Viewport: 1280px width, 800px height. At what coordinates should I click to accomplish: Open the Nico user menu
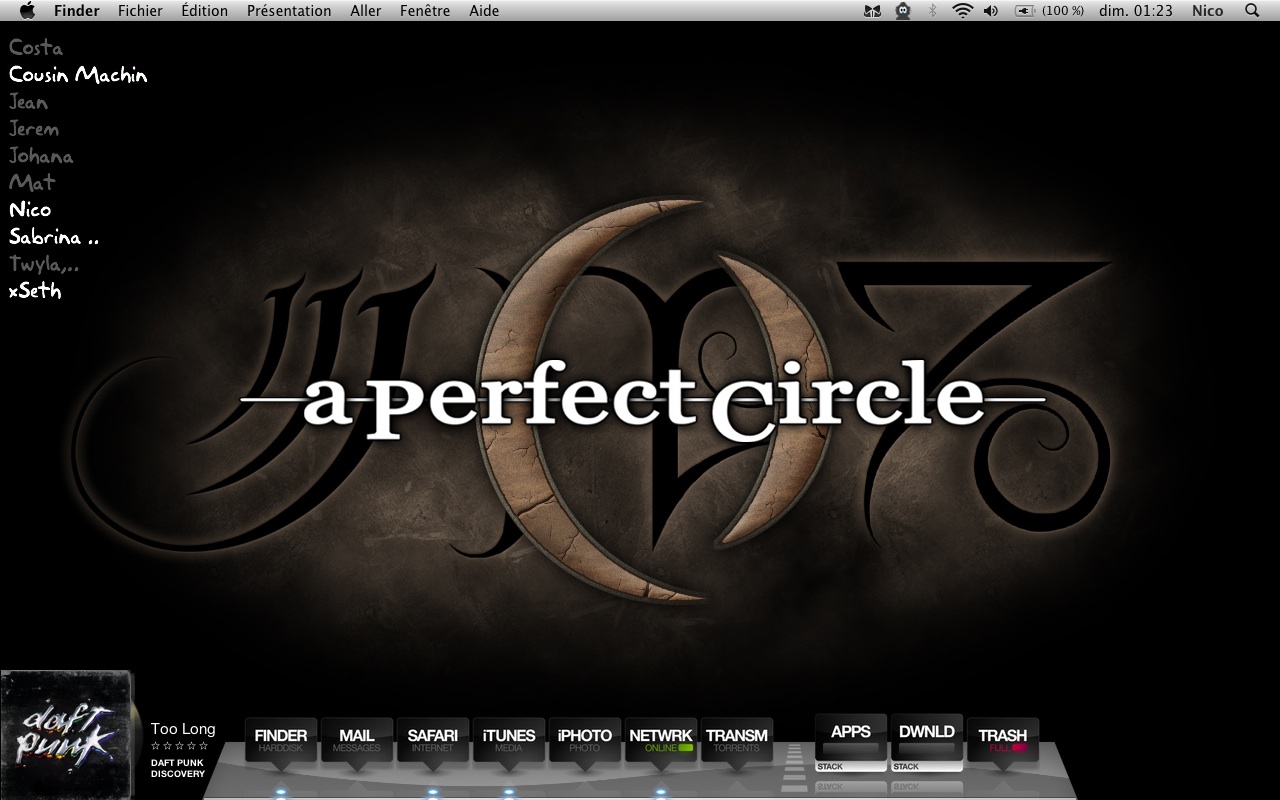[x=1207, y=10]
